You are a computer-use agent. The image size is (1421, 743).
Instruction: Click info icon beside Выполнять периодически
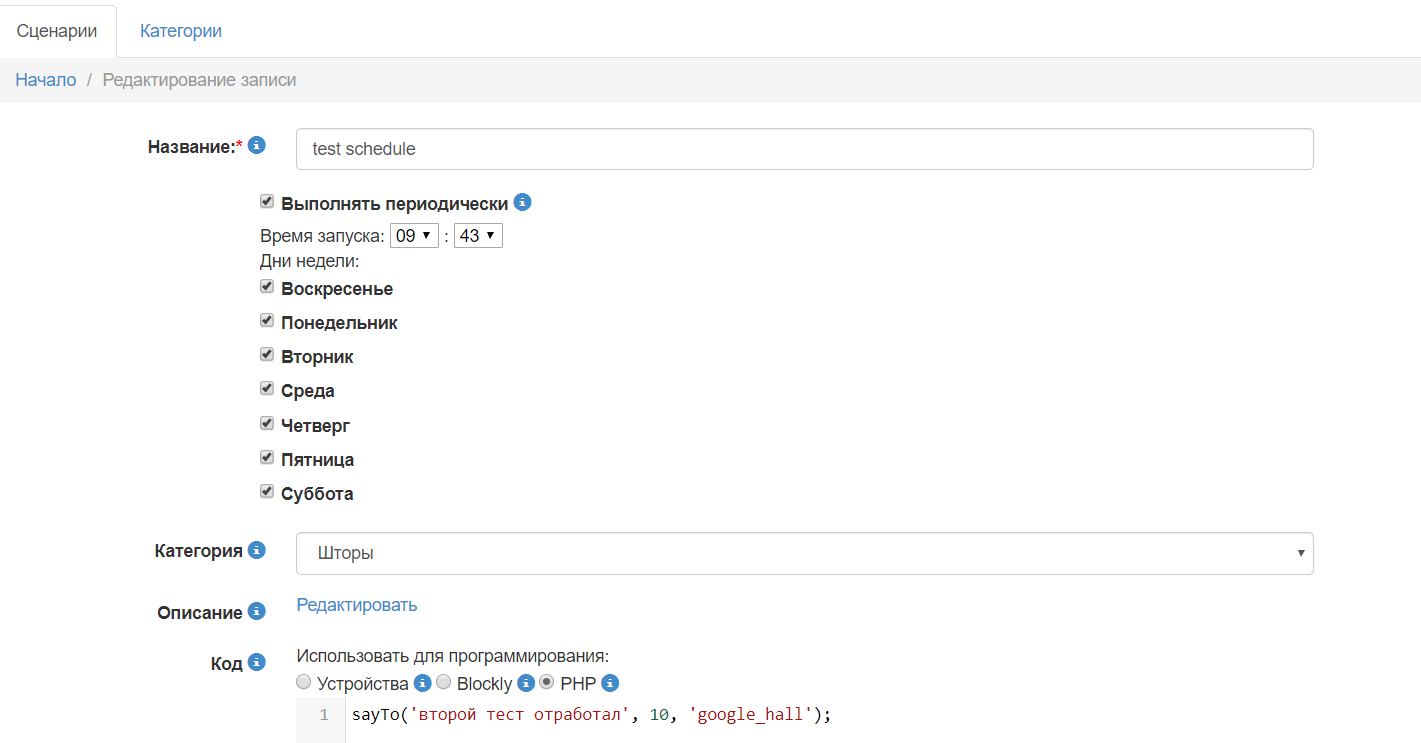click(522, 203)
